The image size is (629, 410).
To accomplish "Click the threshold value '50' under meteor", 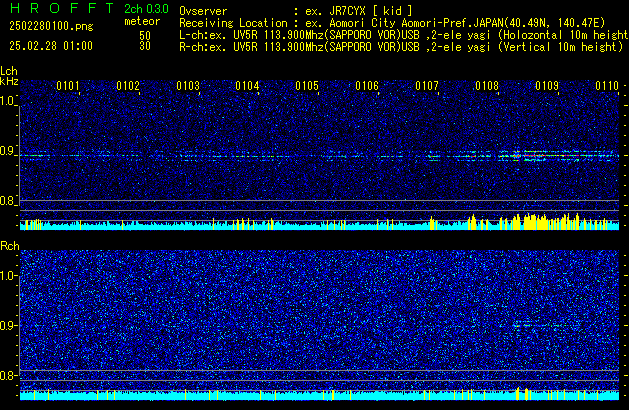I will [x=145, y=35].
